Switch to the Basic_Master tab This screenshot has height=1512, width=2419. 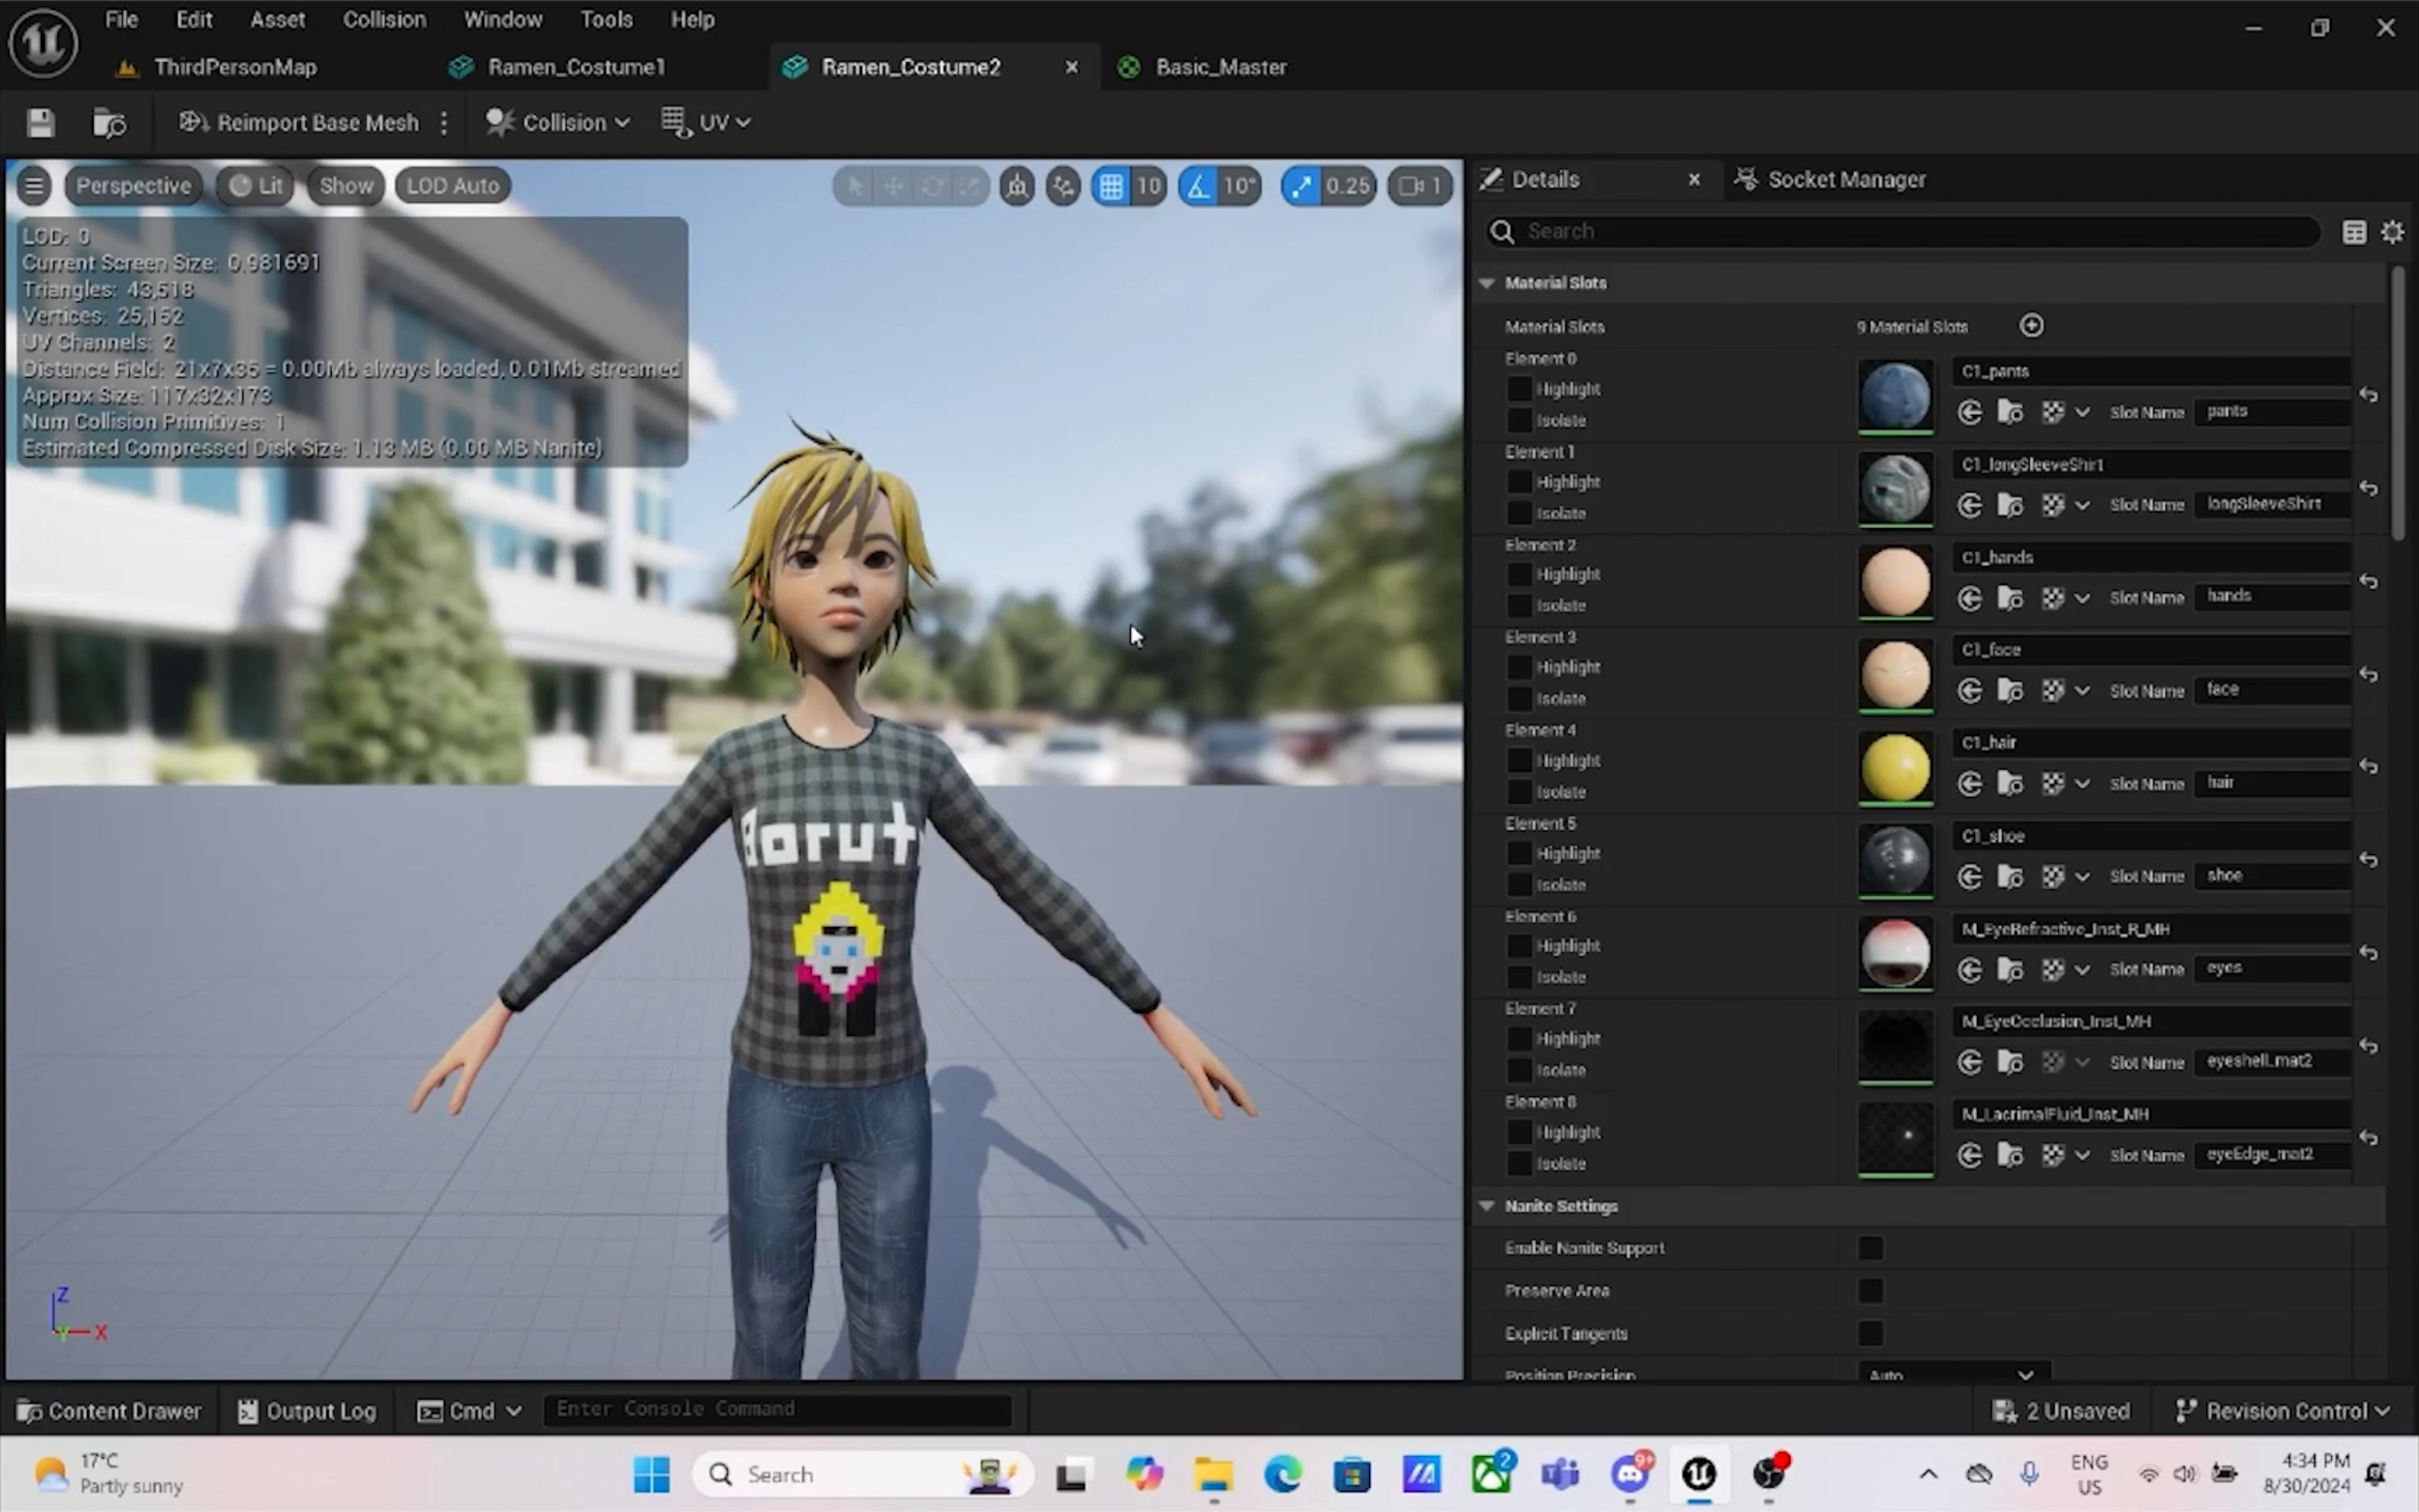(1221, 67)
